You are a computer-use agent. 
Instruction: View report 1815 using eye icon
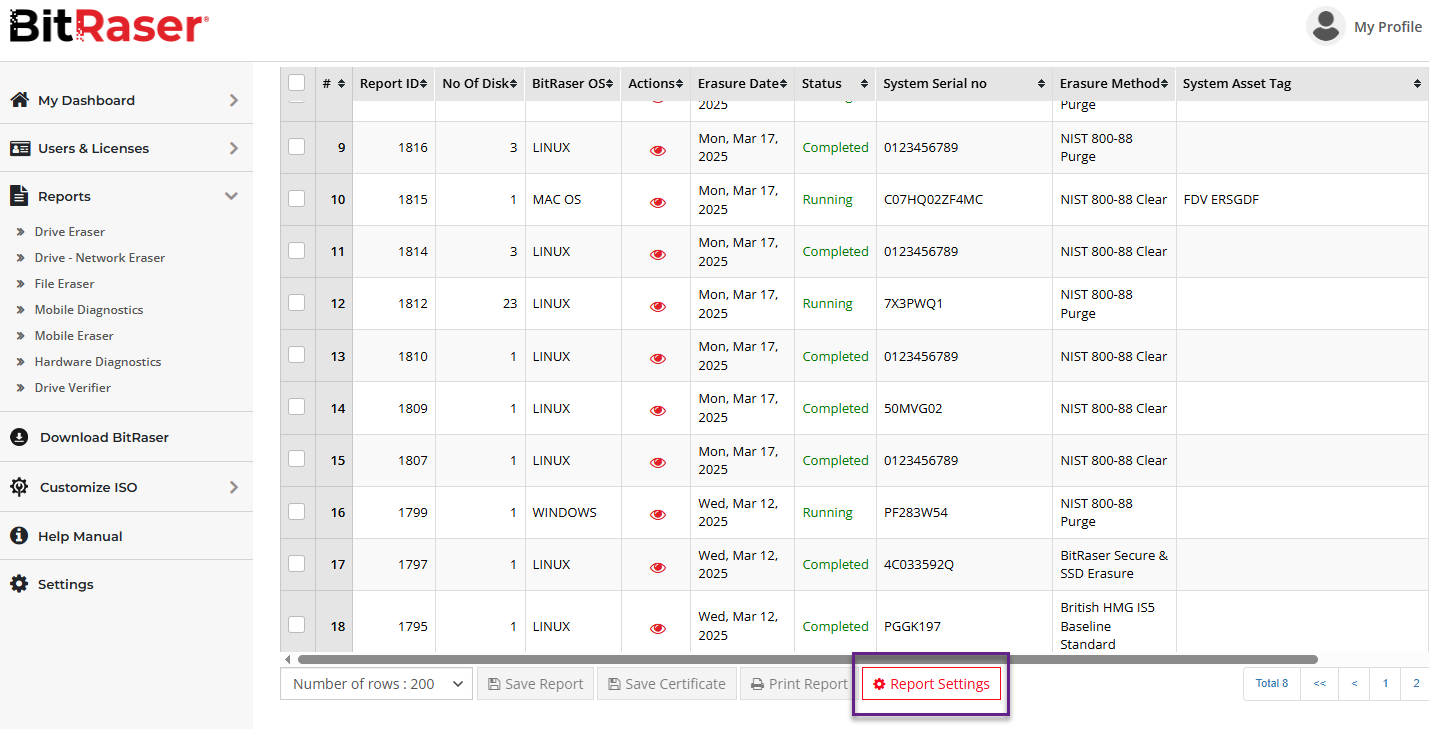pyautogui.click(x=658, y=202)
